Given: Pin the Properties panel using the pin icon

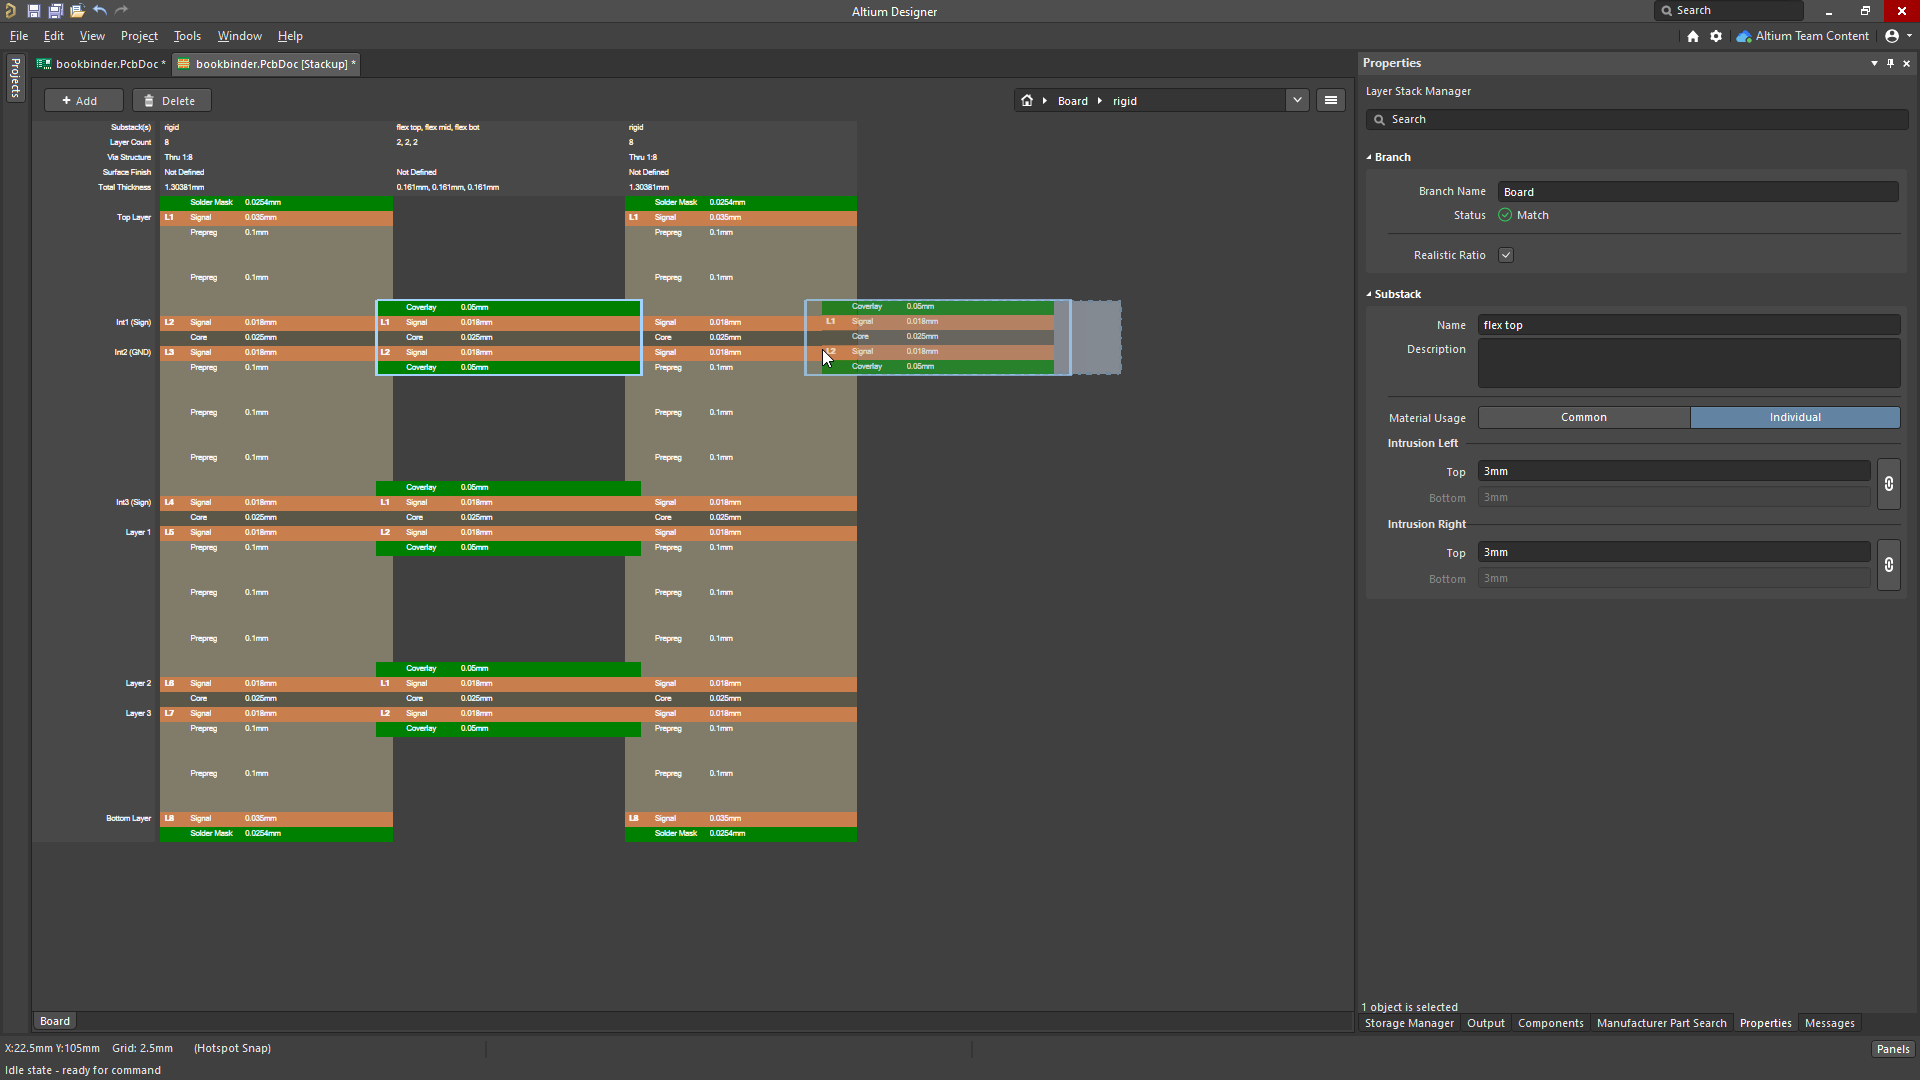Looking at the screenshot, I should point(1890,63).
